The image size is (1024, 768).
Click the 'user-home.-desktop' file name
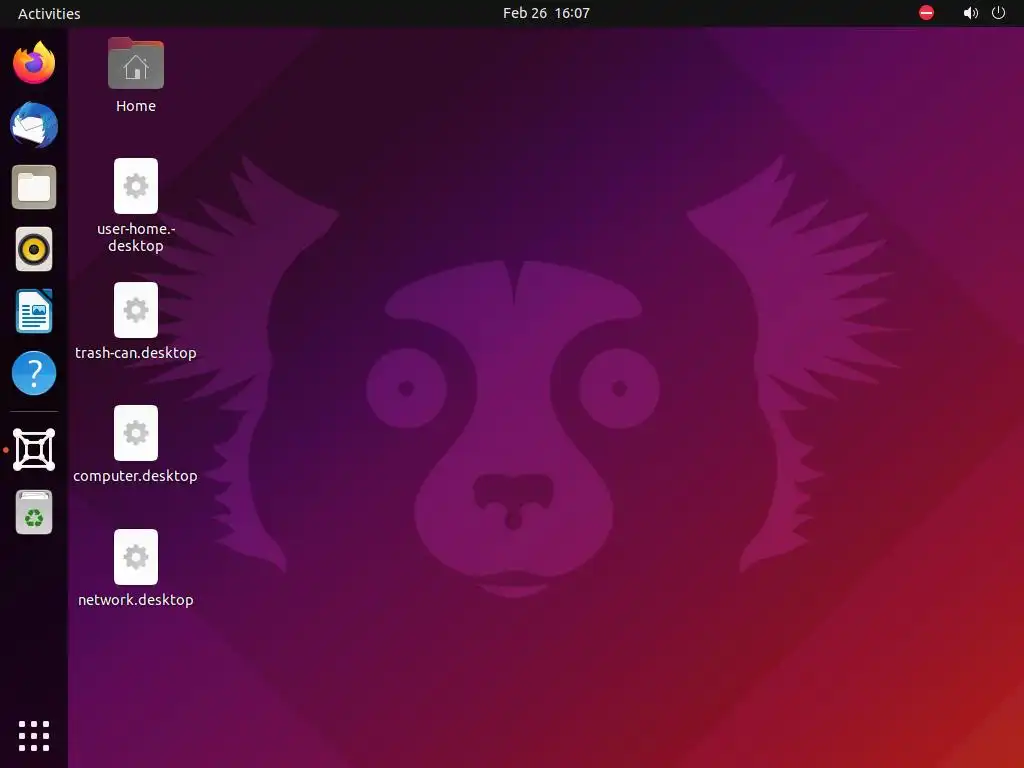[136, 237]
